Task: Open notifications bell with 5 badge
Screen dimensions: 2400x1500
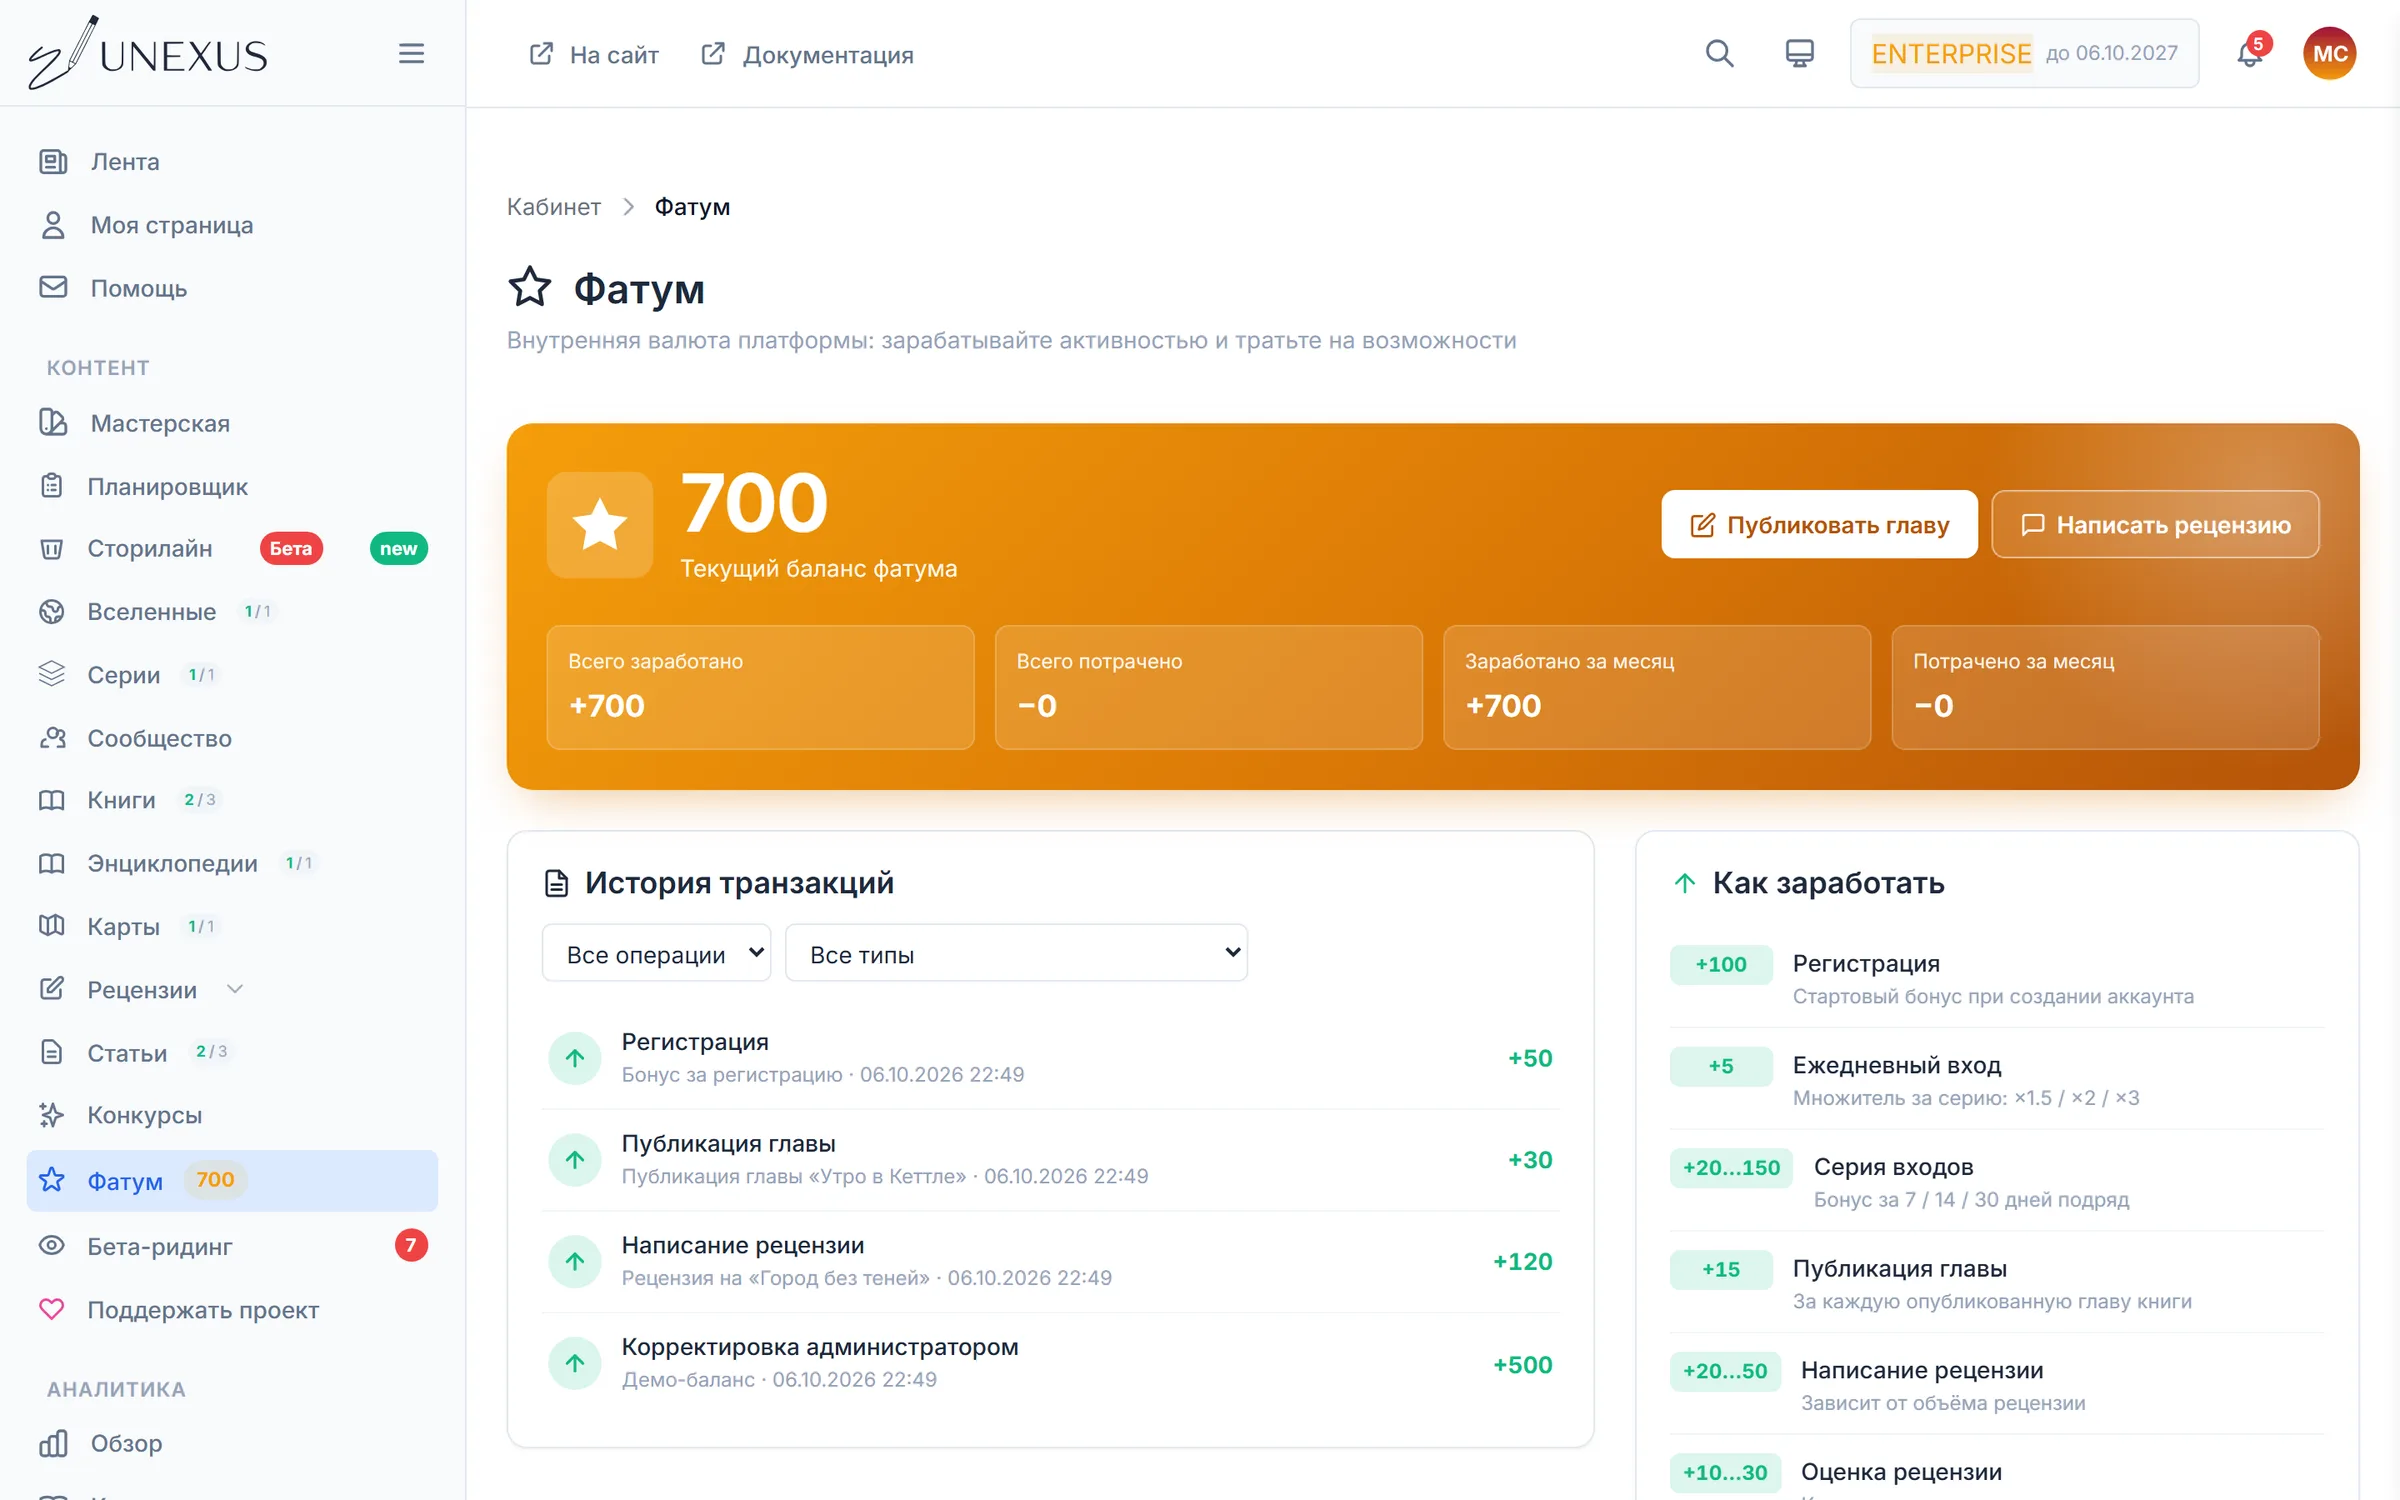Action: click(x=2250, y=53)
